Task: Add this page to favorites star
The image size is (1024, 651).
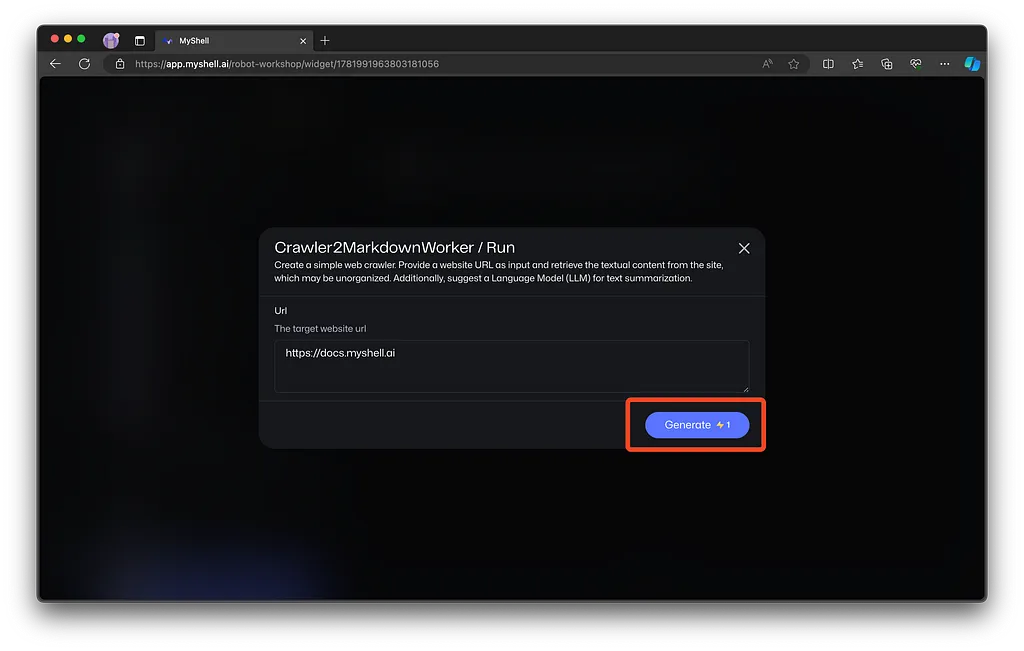Action: 794,64
